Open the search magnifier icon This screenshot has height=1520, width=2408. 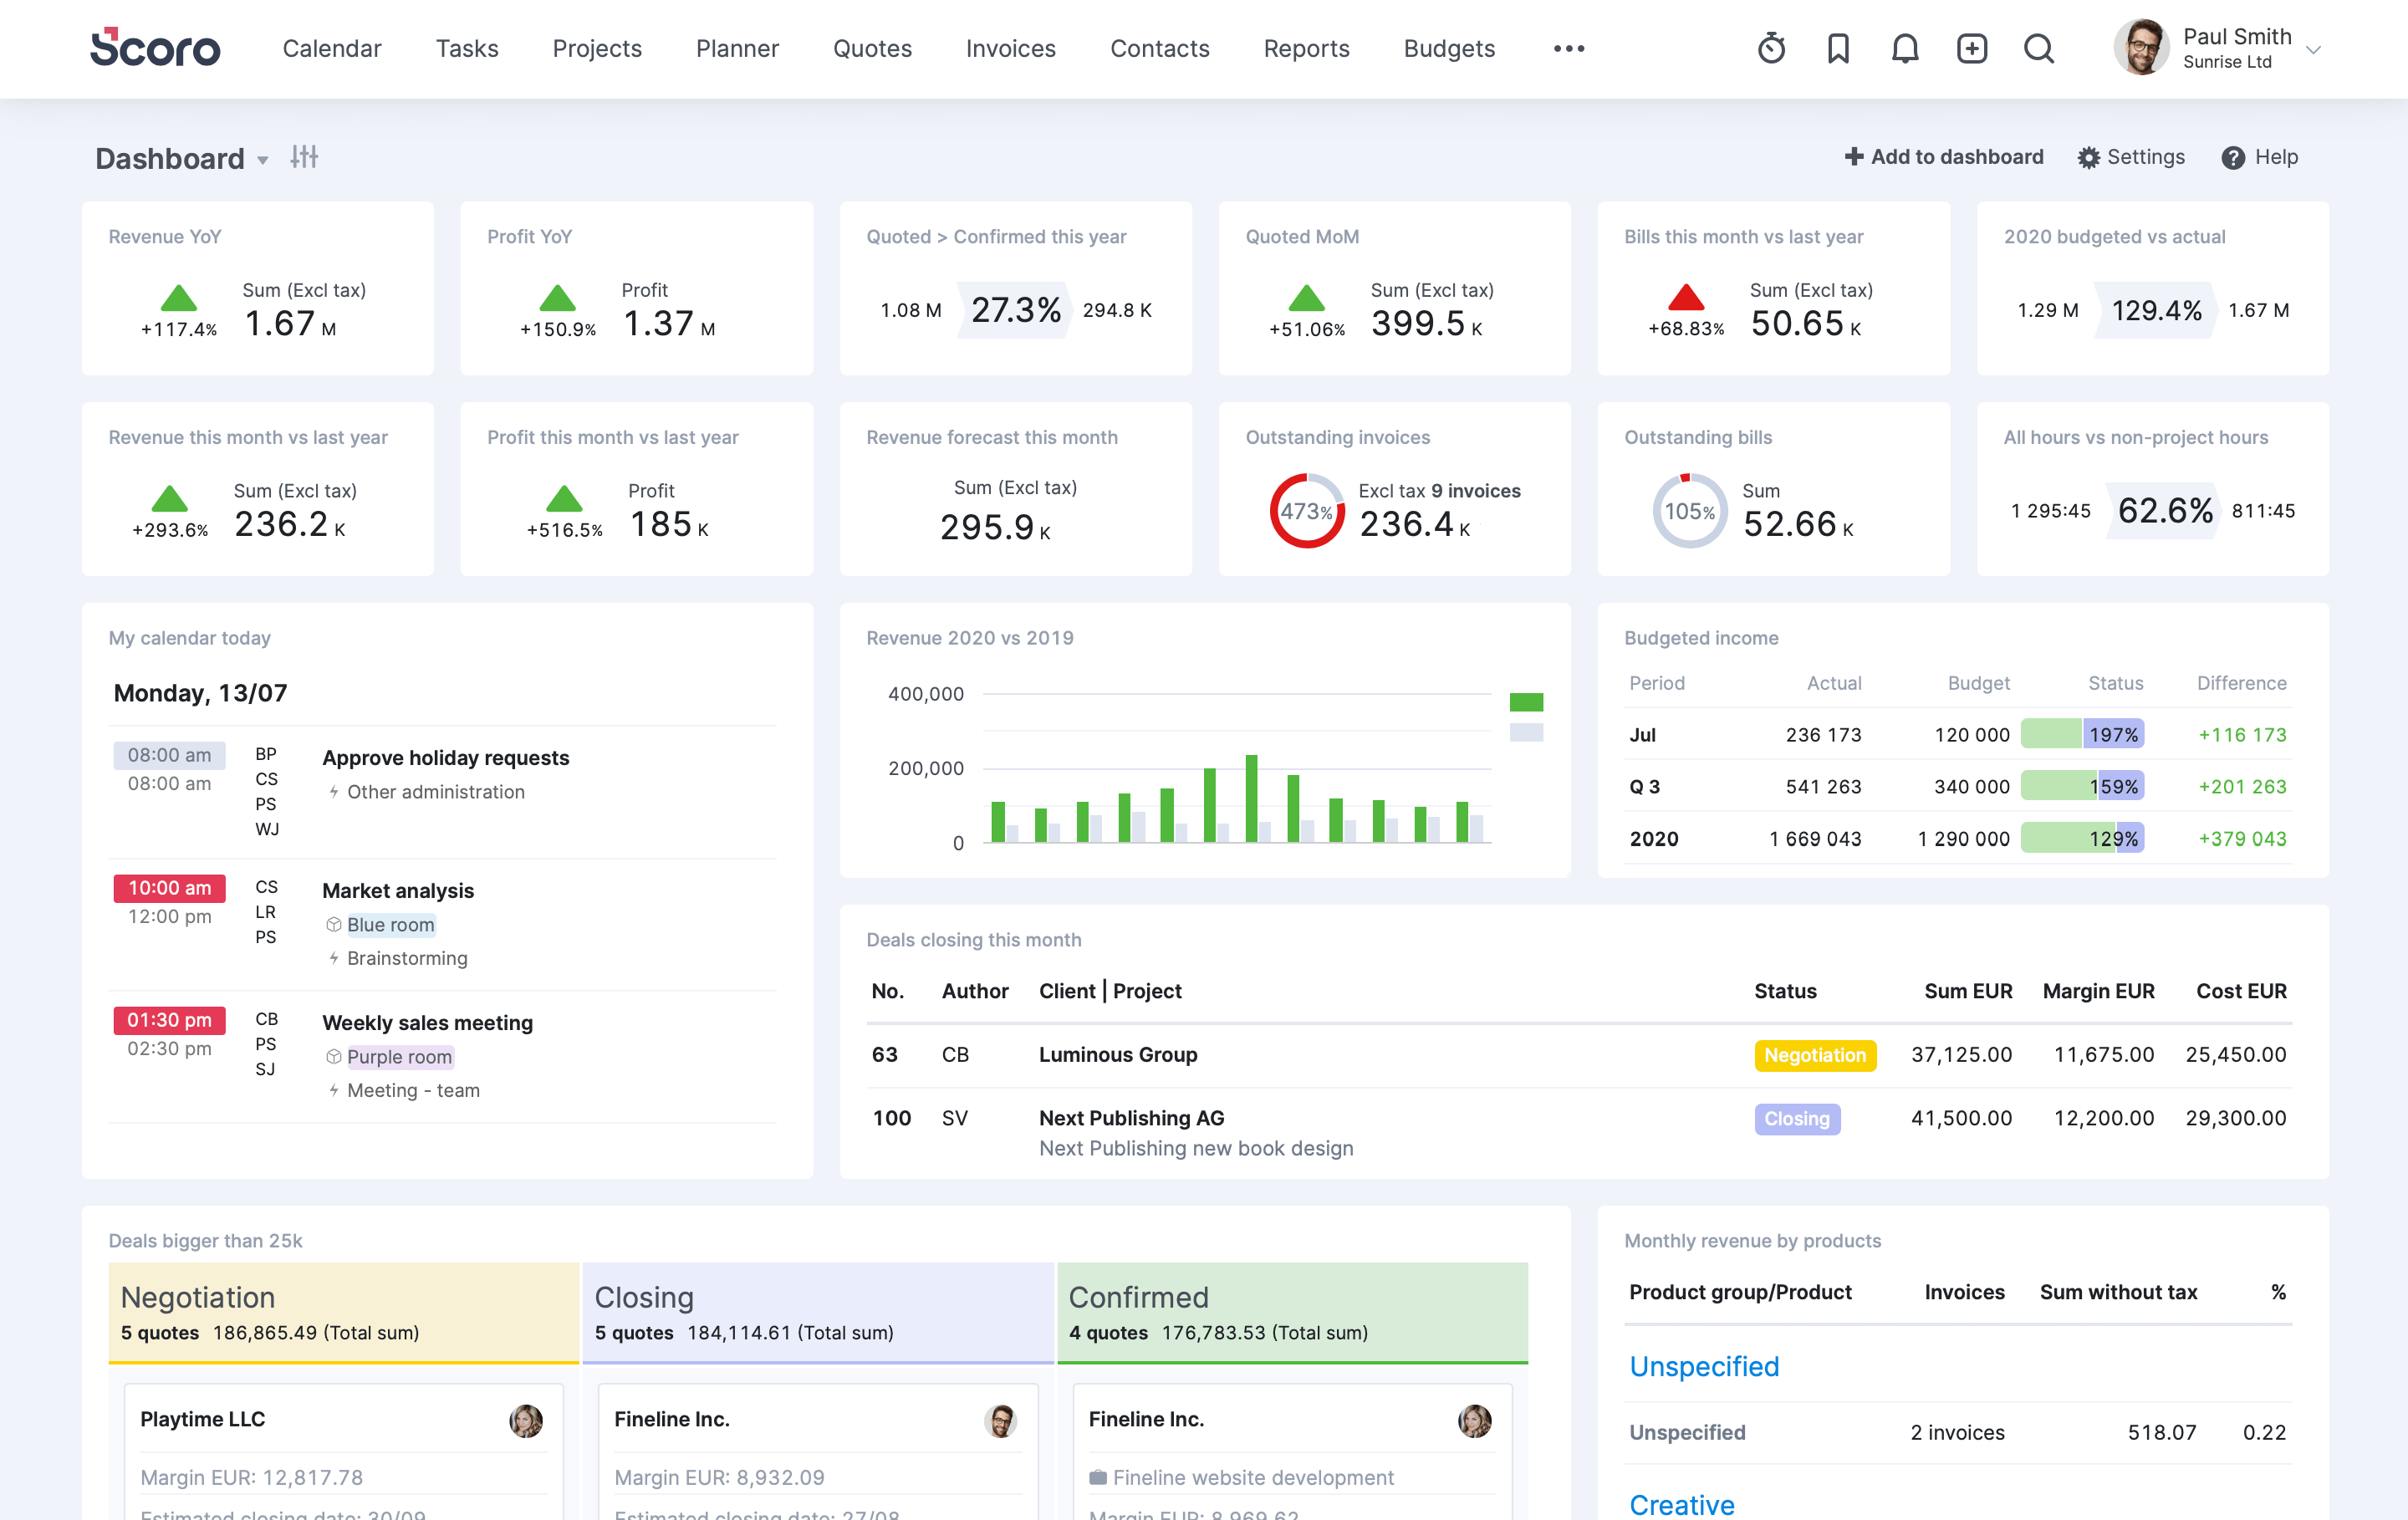pyautogui.click(x=2039, y=48)
